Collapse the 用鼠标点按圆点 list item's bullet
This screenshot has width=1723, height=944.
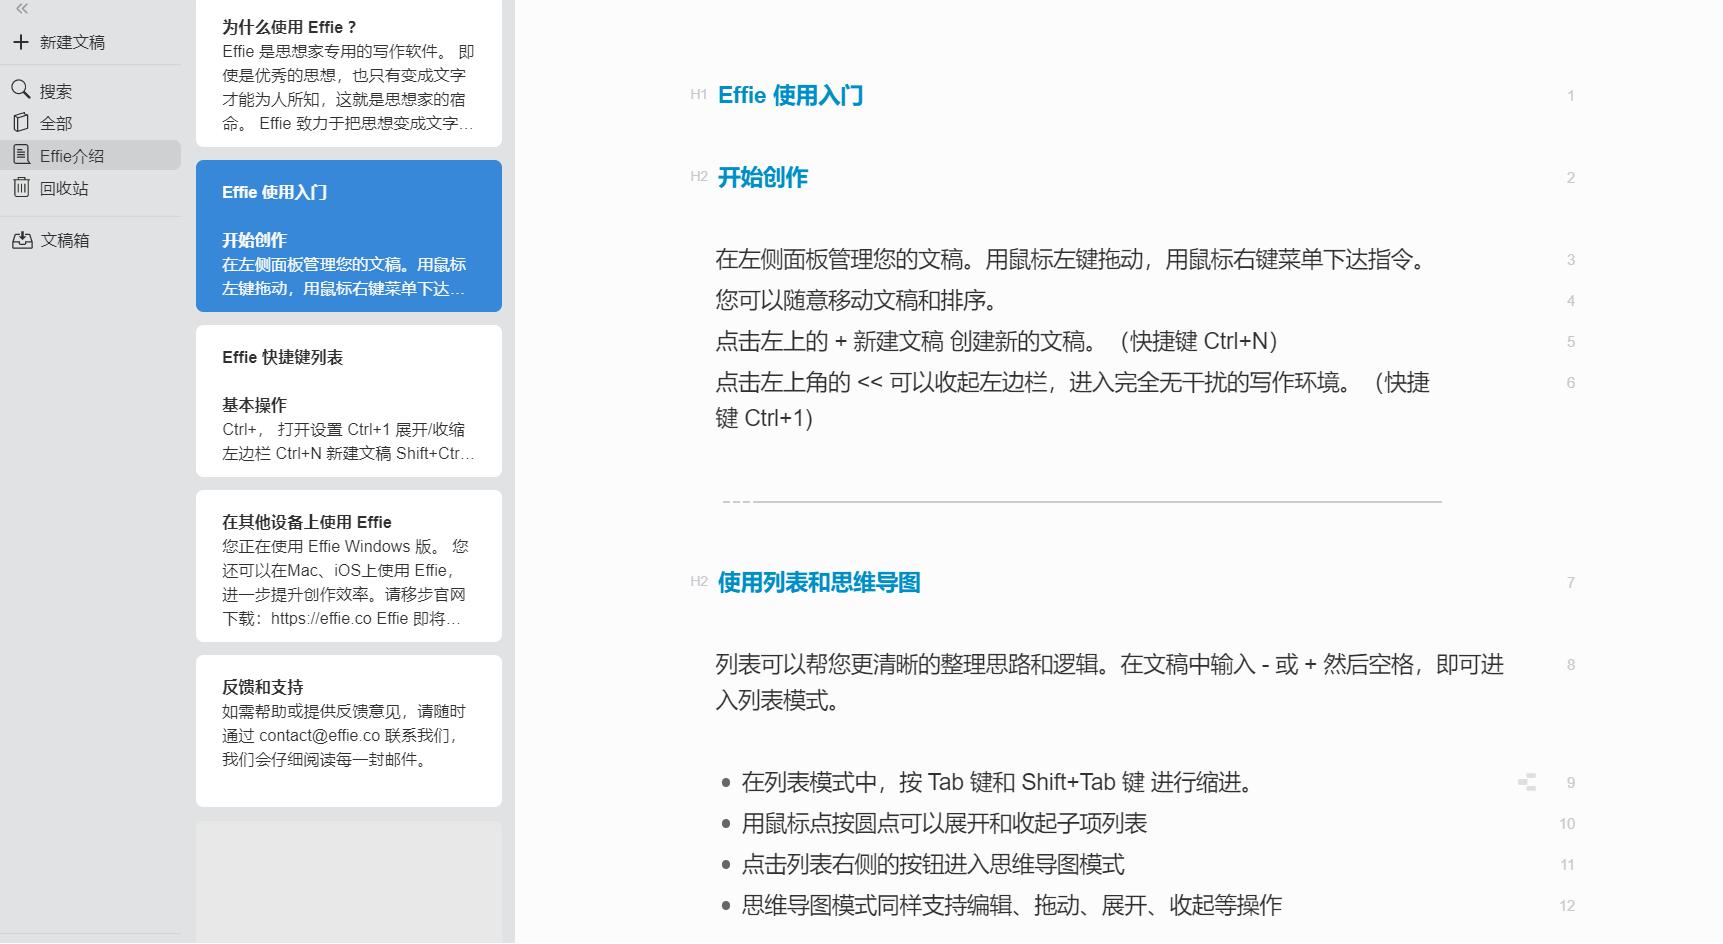pyautogui.click(x=724, y=823)
